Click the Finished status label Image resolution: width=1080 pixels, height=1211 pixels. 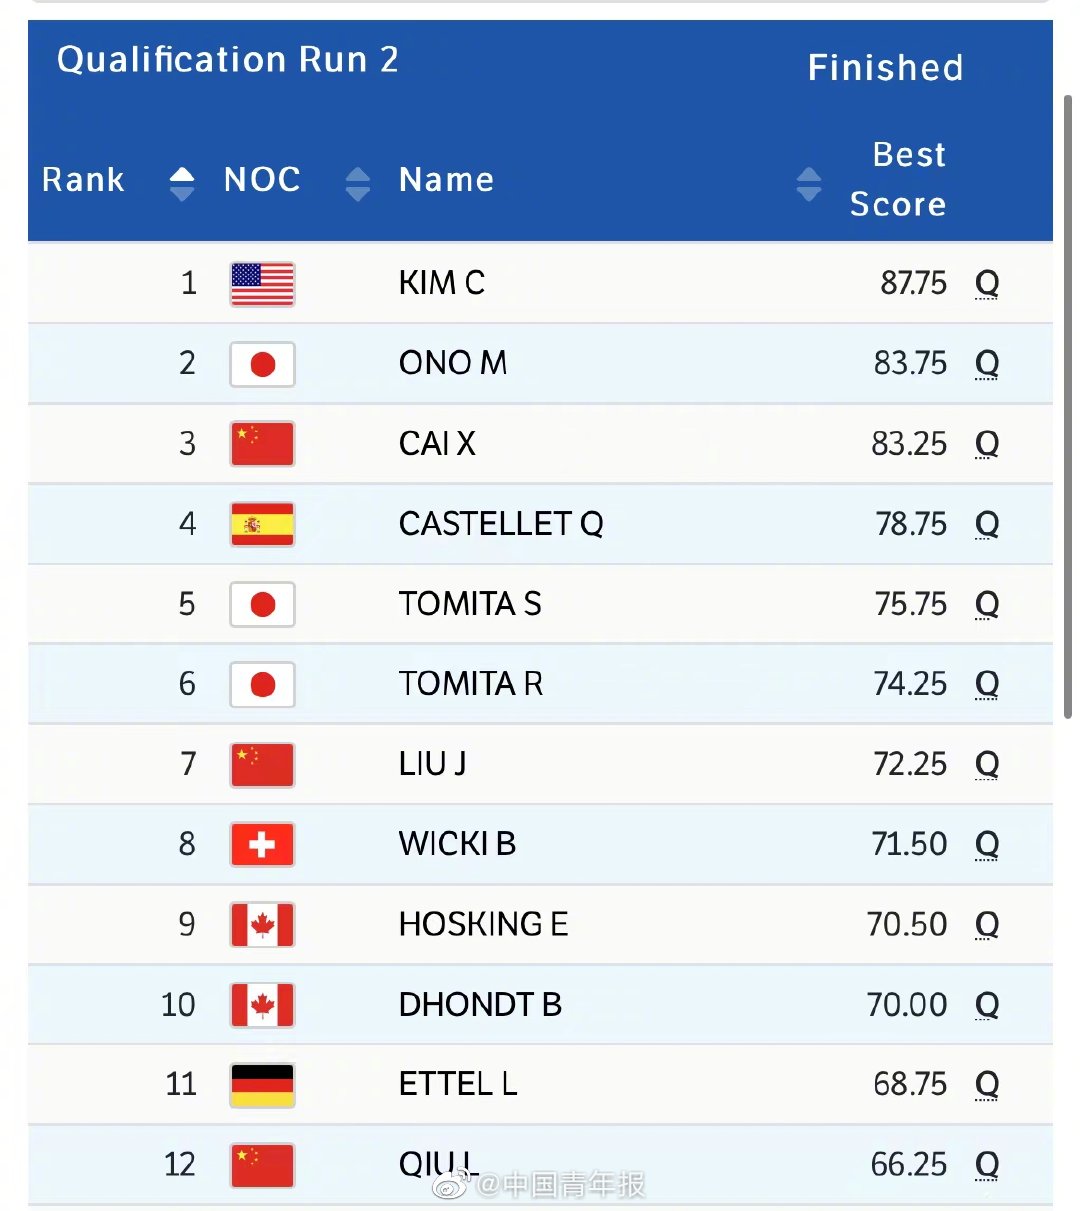[885, 68]
